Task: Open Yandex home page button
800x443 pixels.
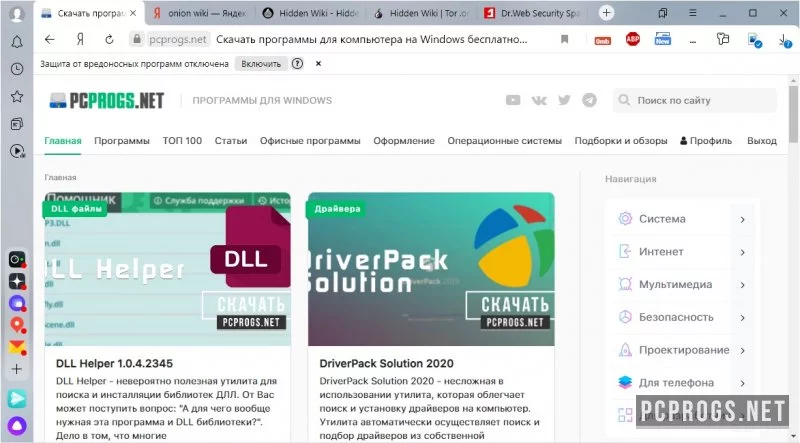Action: (x=80, y=39)
